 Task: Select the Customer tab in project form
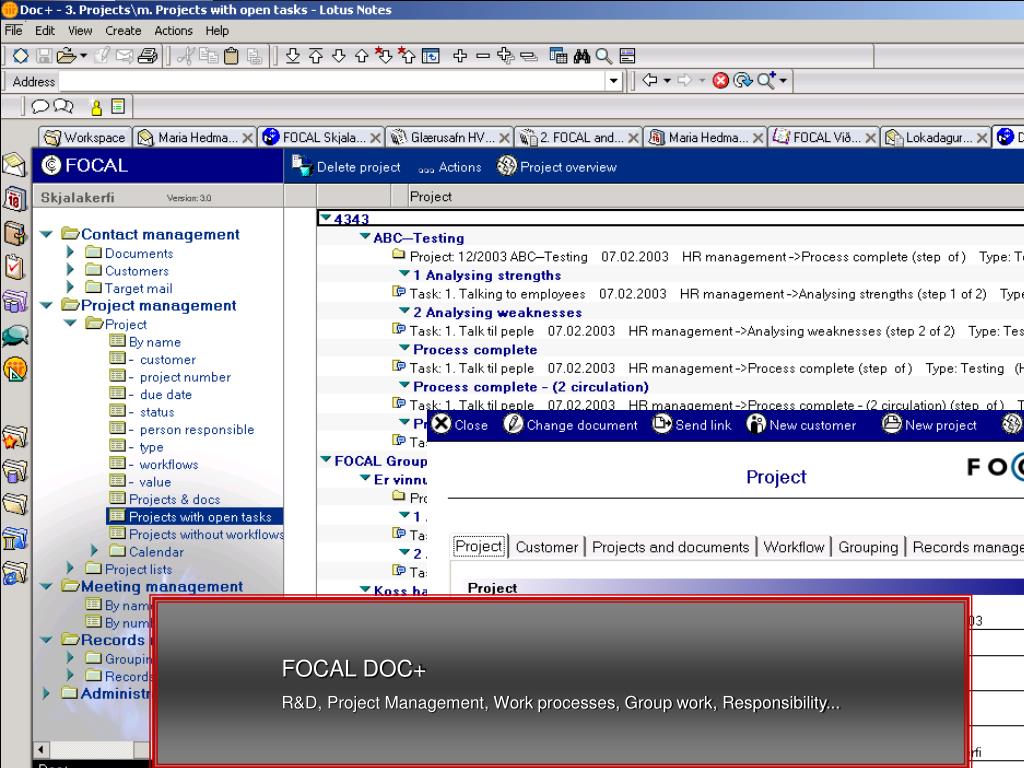point(547,547)
